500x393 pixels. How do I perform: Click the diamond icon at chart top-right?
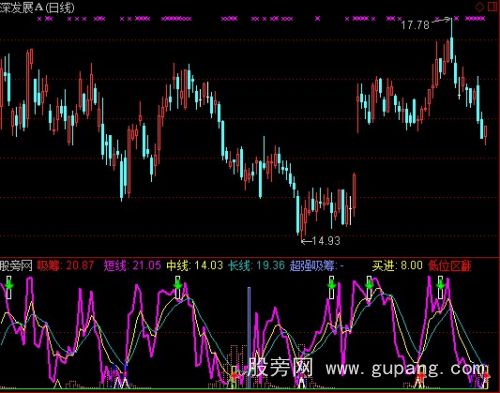[480, 6]
